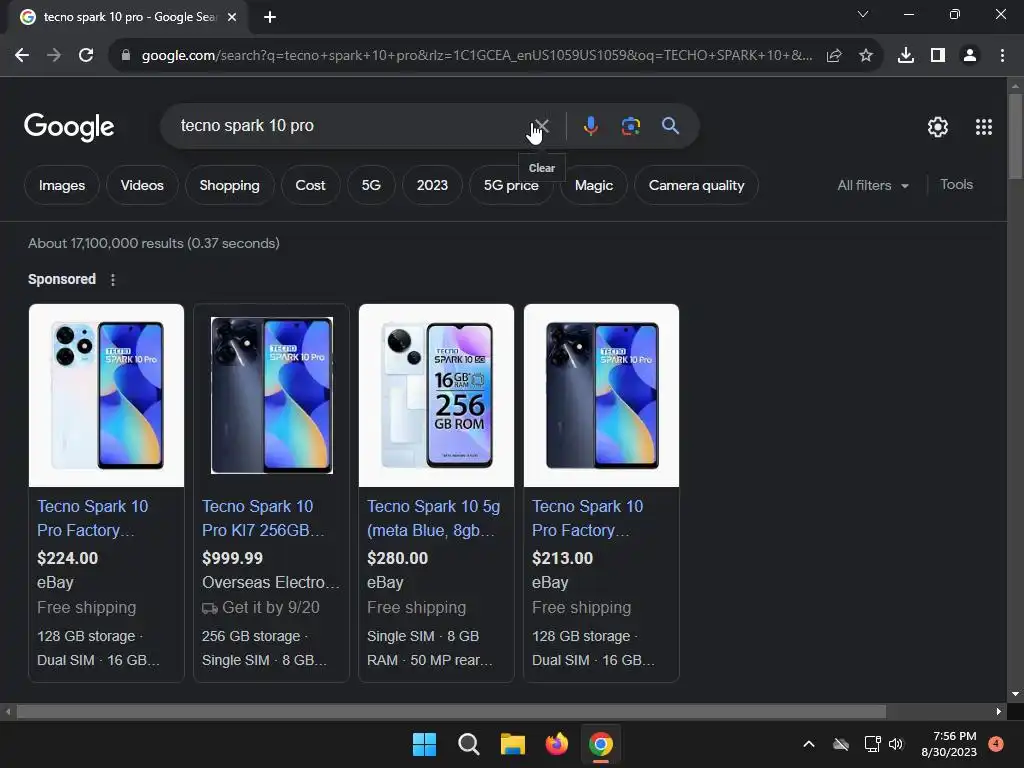The image size is (1024, 768).
Task: Apply the 2023 filter chip
Action: (x=432, y=185)
